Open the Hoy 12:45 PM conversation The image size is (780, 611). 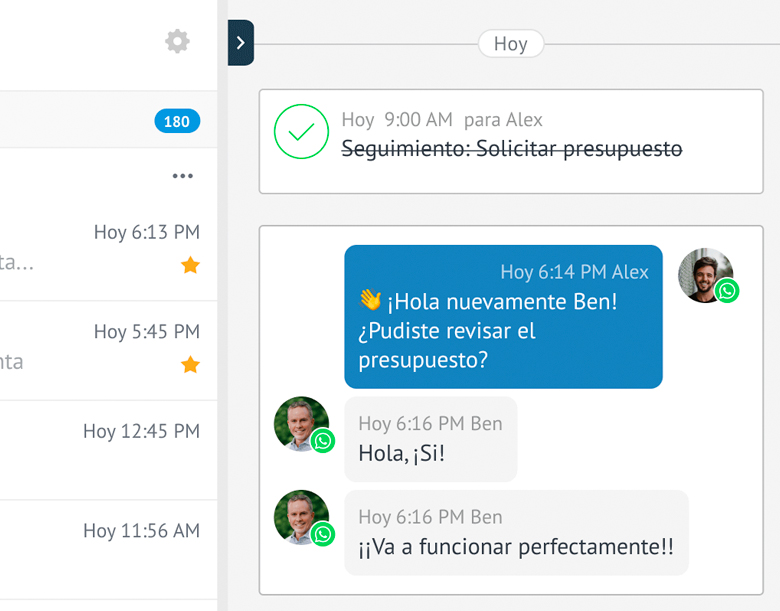coord(108,450)
